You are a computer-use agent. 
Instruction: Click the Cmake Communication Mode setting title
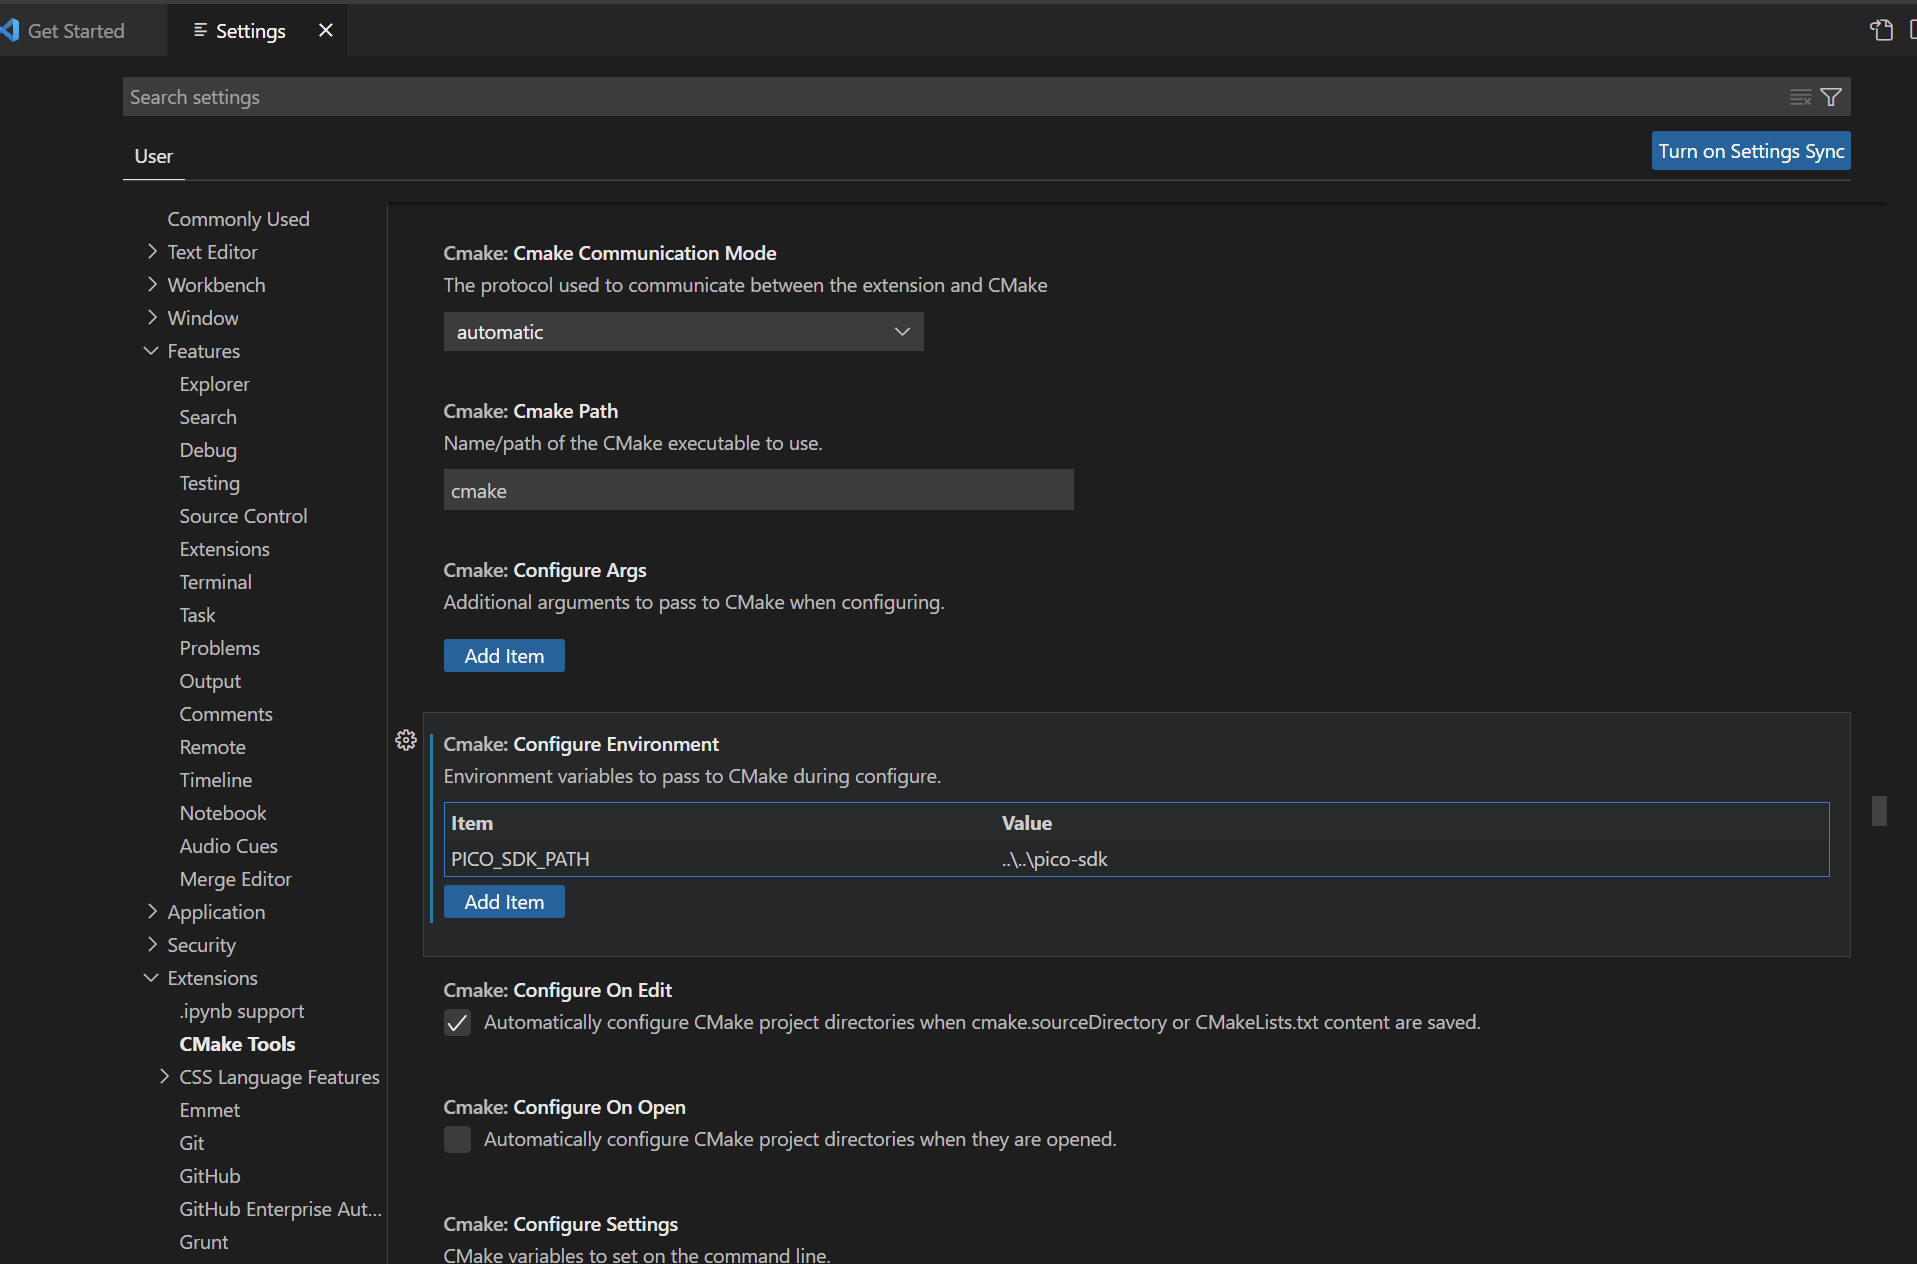click(610, 253)
